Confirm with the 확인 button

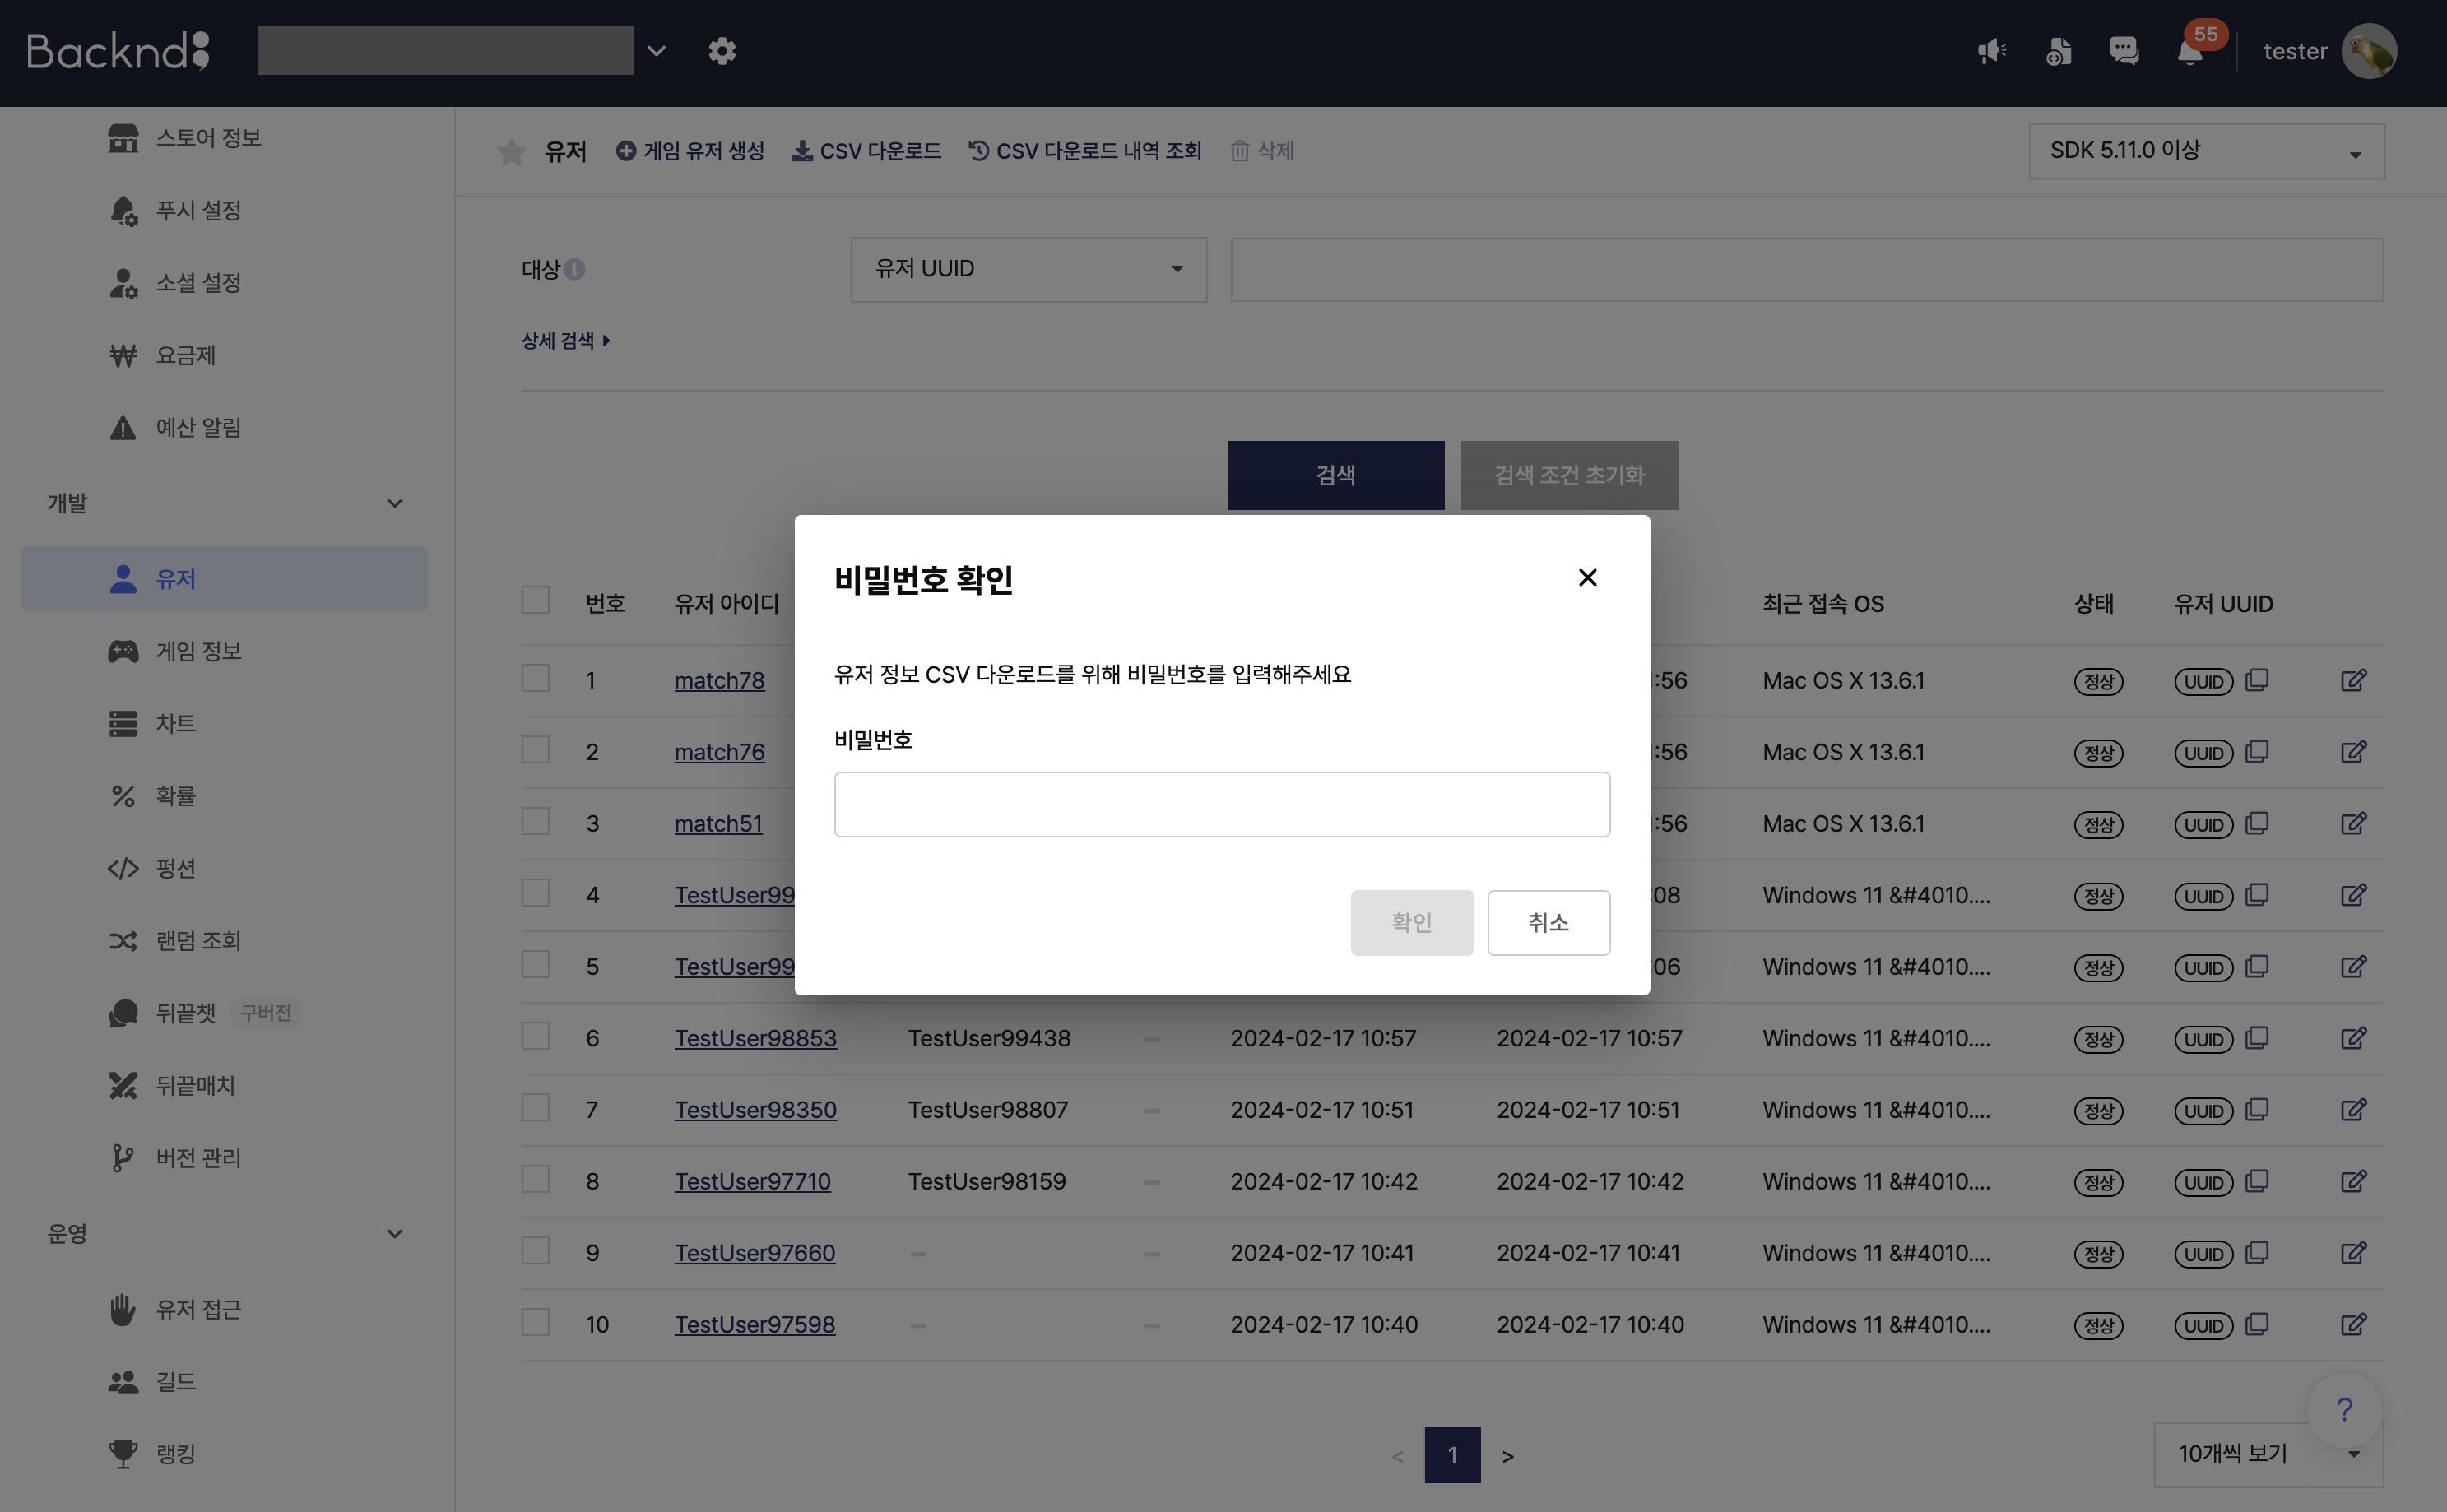click(1412, 922)
